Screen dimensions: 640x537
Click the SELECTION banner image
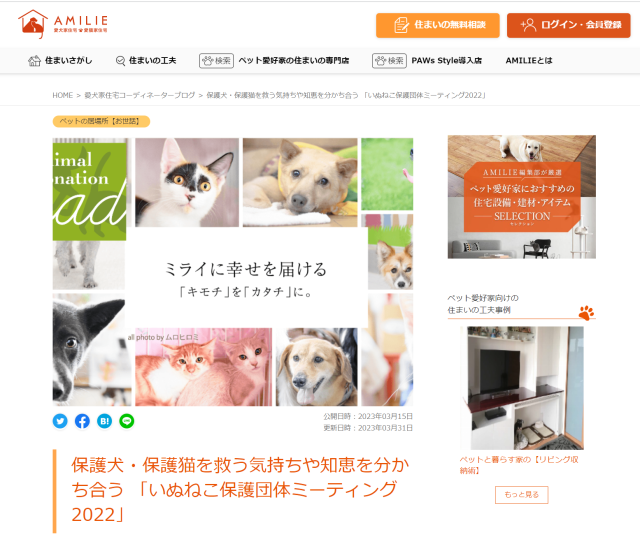[522, 197]
